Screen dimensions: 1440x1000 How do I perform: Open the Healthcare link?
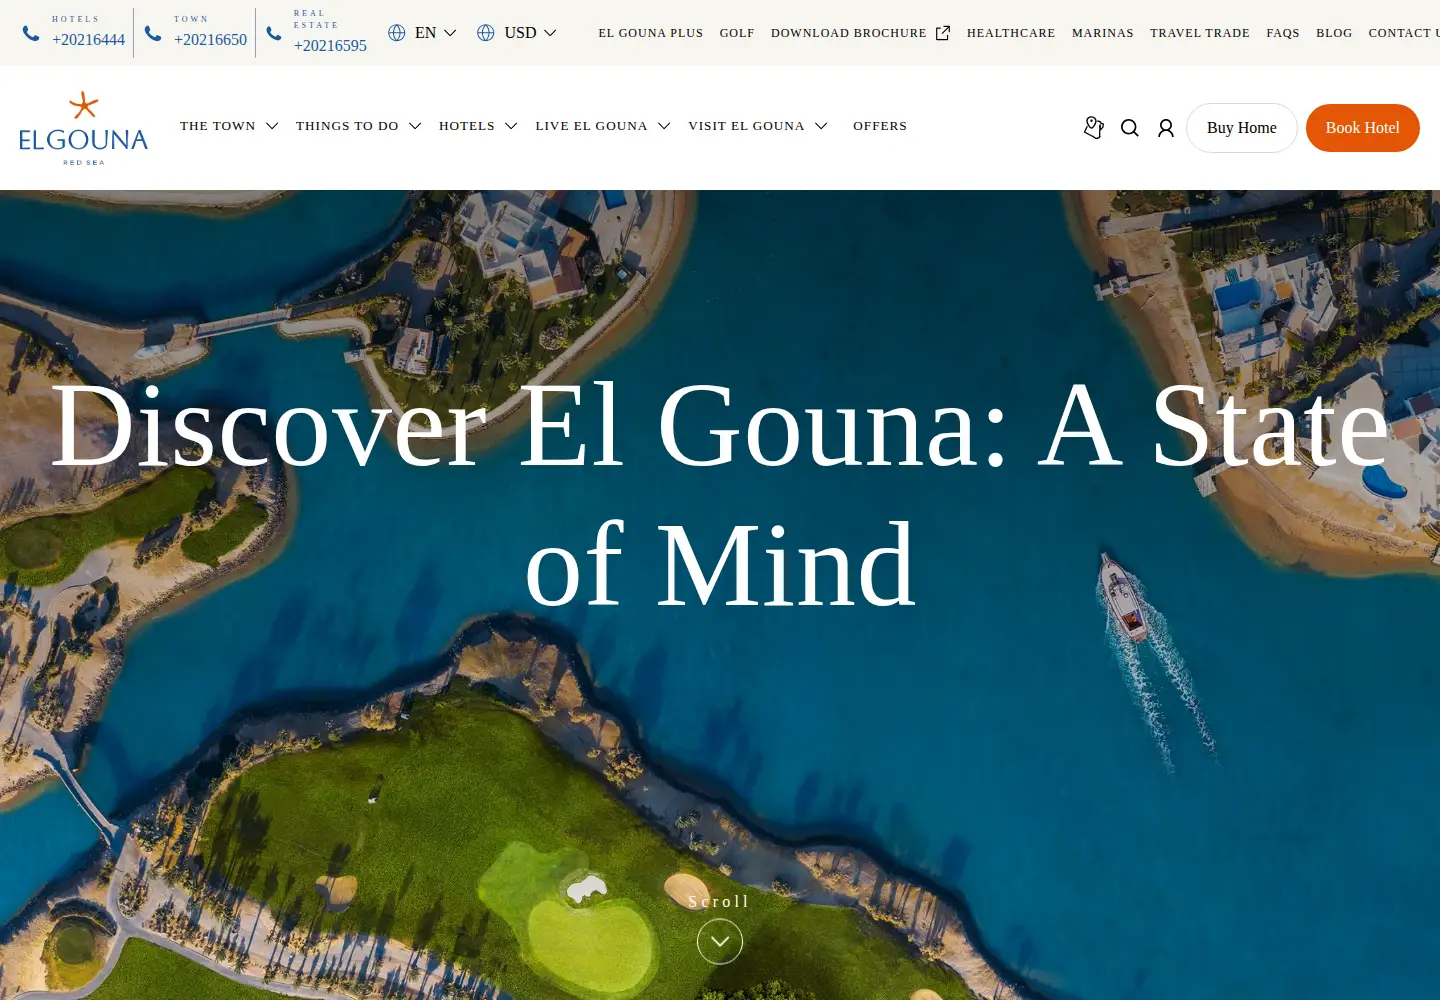click(x=1011, y=33)
